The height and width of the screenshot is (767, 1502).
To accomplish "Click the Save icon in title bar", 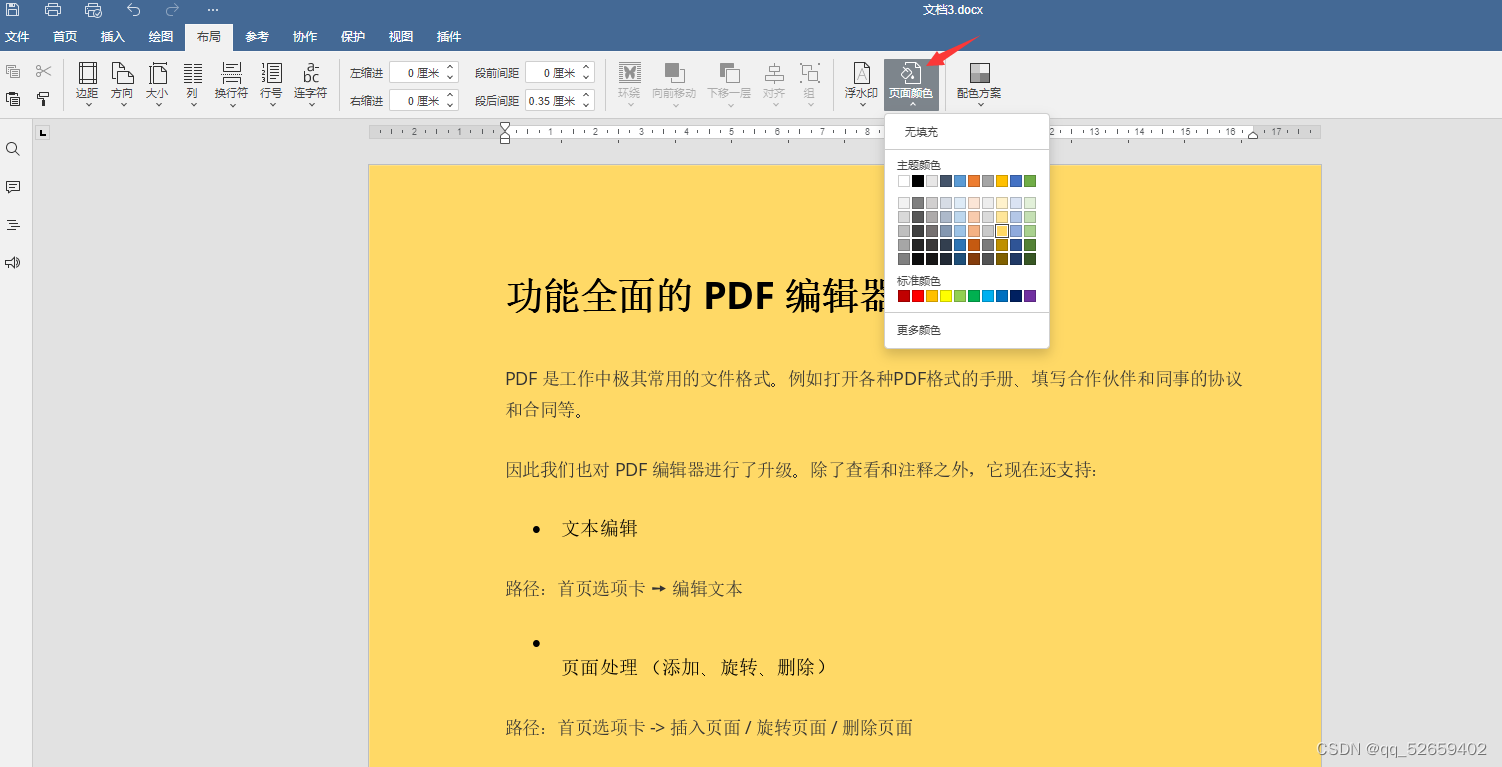I will click(x=13, y=10).
